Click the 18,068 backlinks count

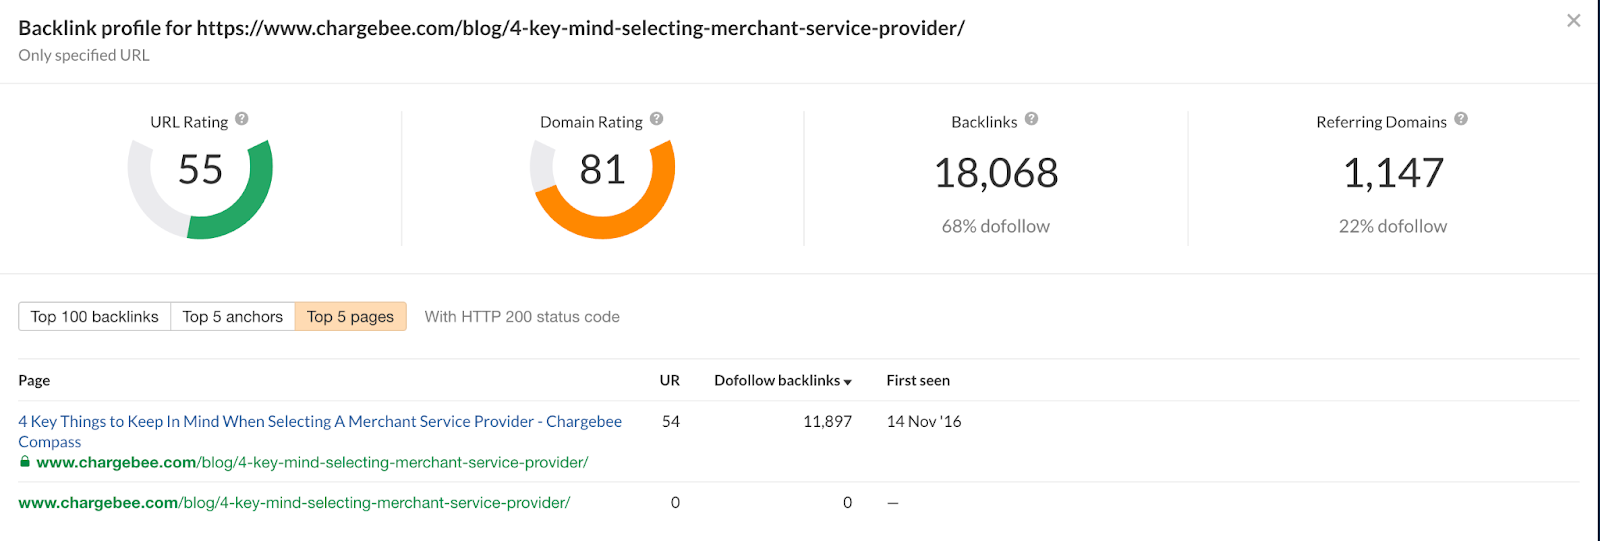tap(996, 173)
